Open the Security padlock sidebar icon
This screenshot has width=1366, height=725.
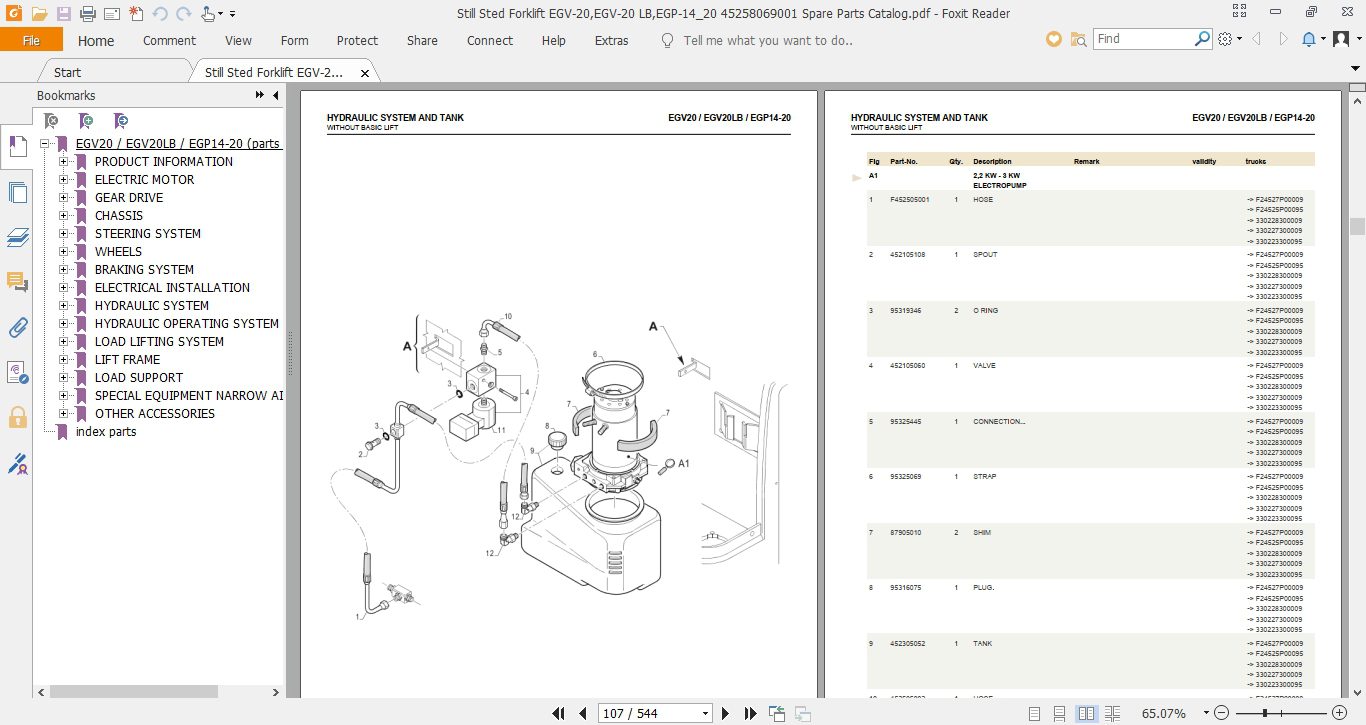coord(16,417)
